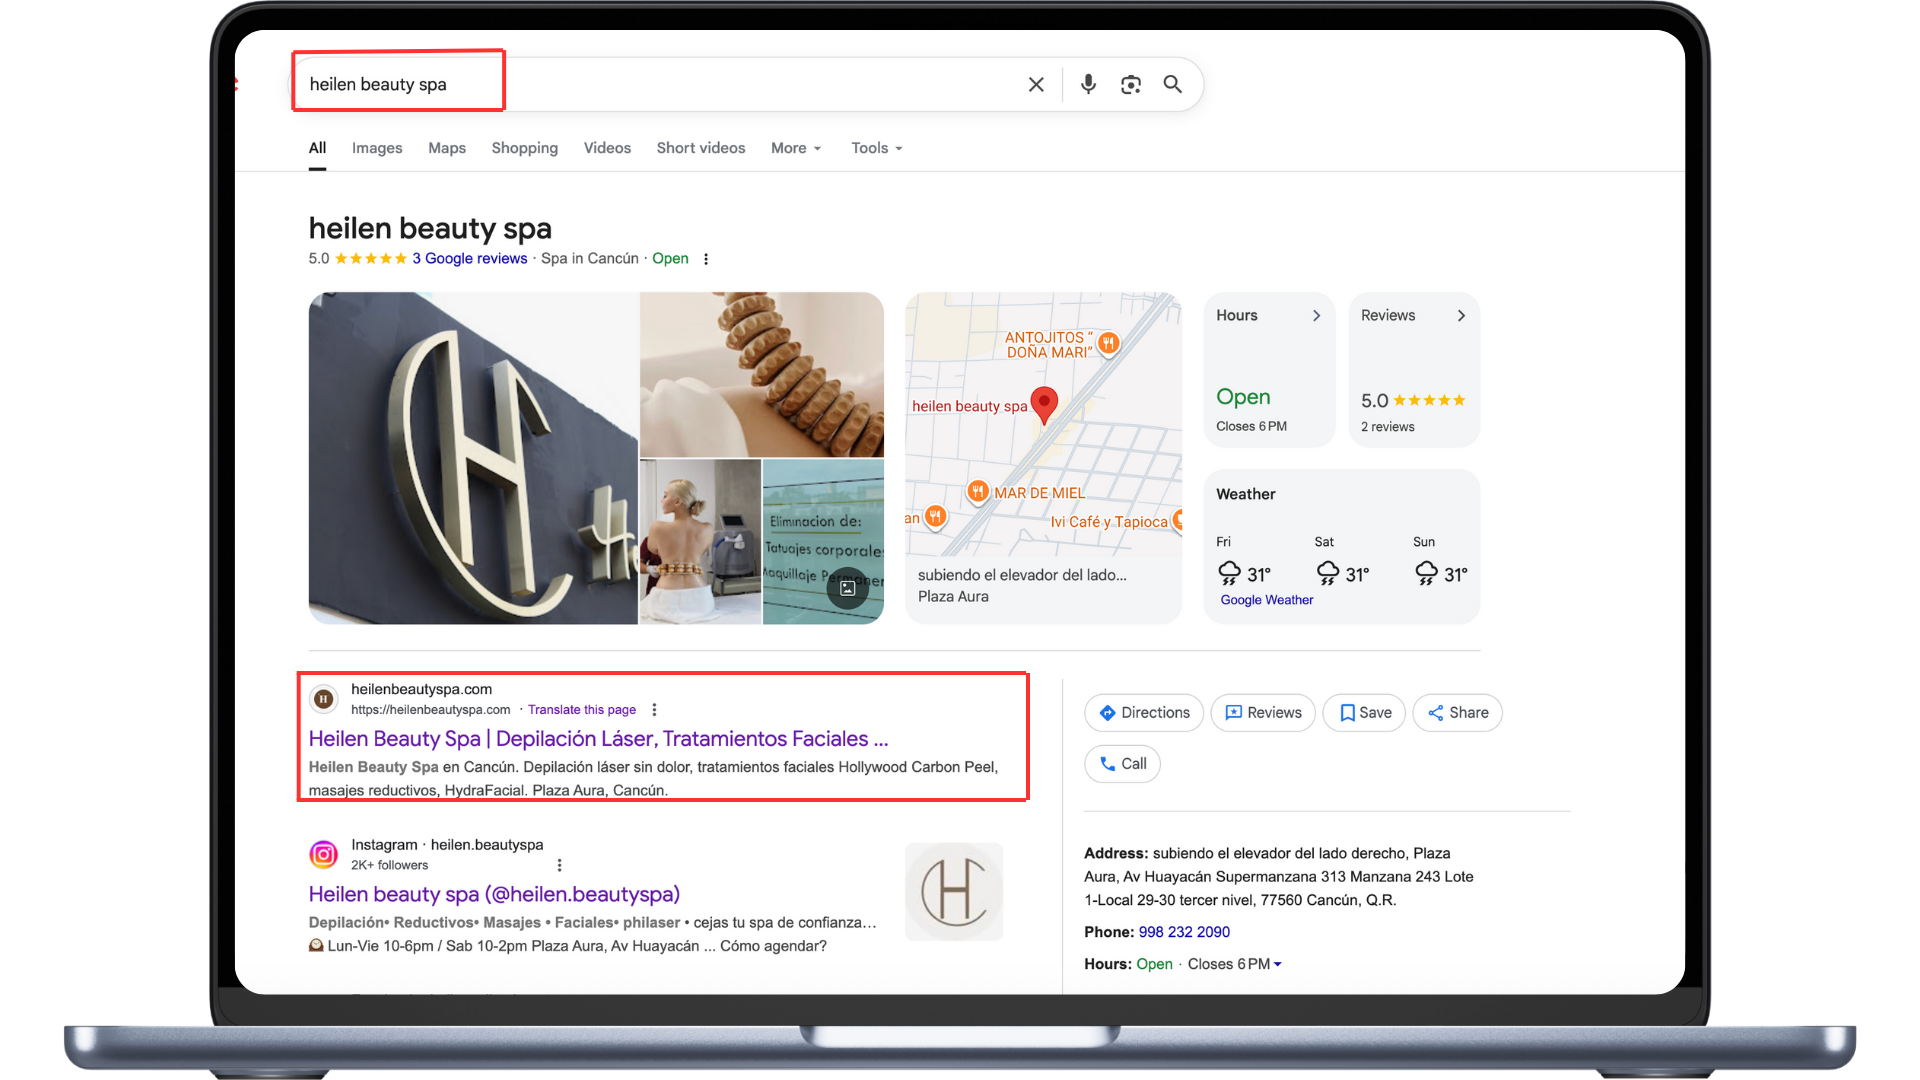The width and height of the screenshot is (1920, 1080).
Task: Expand the Hours card chevron
Action: click(1316, 315)
